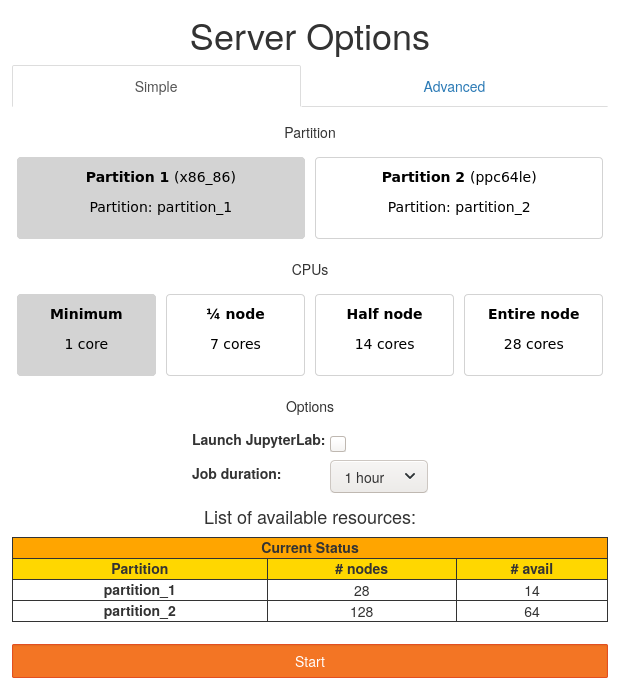Screen dimensions: 621x693
Task: Click the dropdown chevron next to 1 hour
Action: (410, 477)
